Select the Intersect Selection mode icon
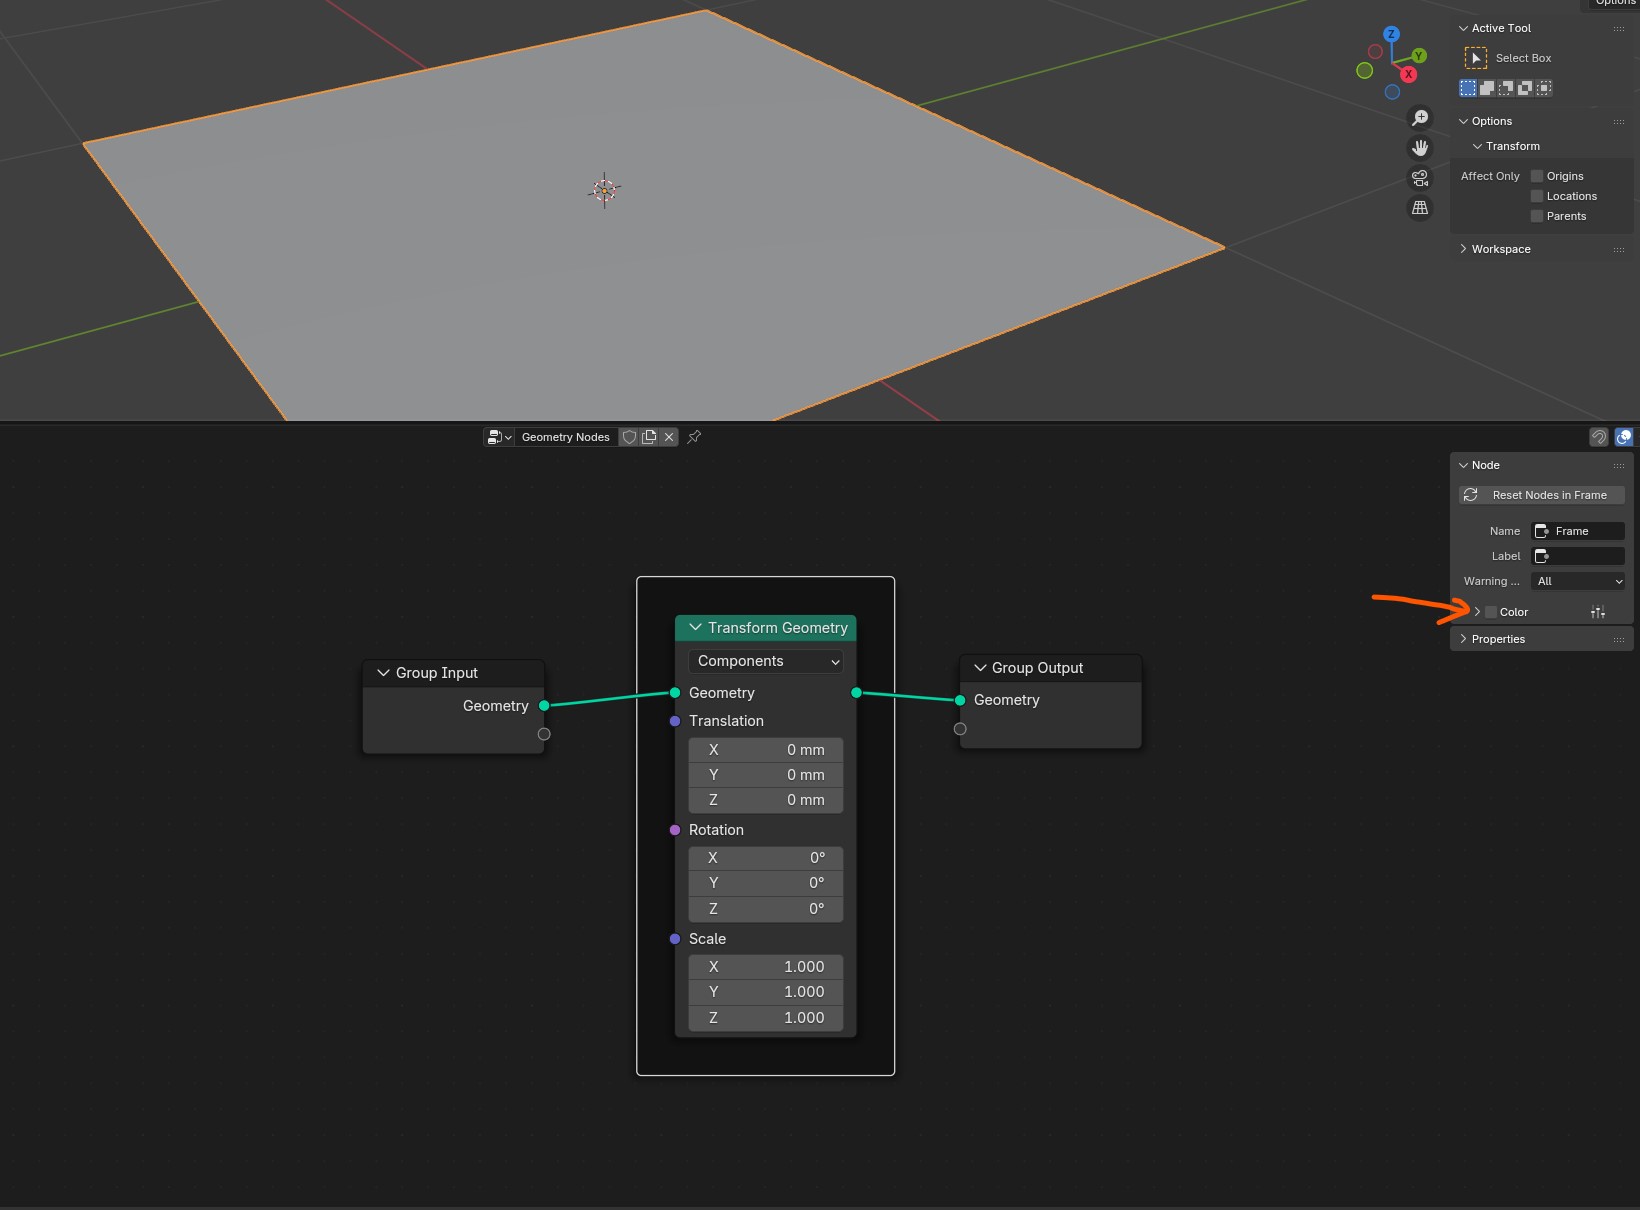1640x1210 pixels. 1544,88
